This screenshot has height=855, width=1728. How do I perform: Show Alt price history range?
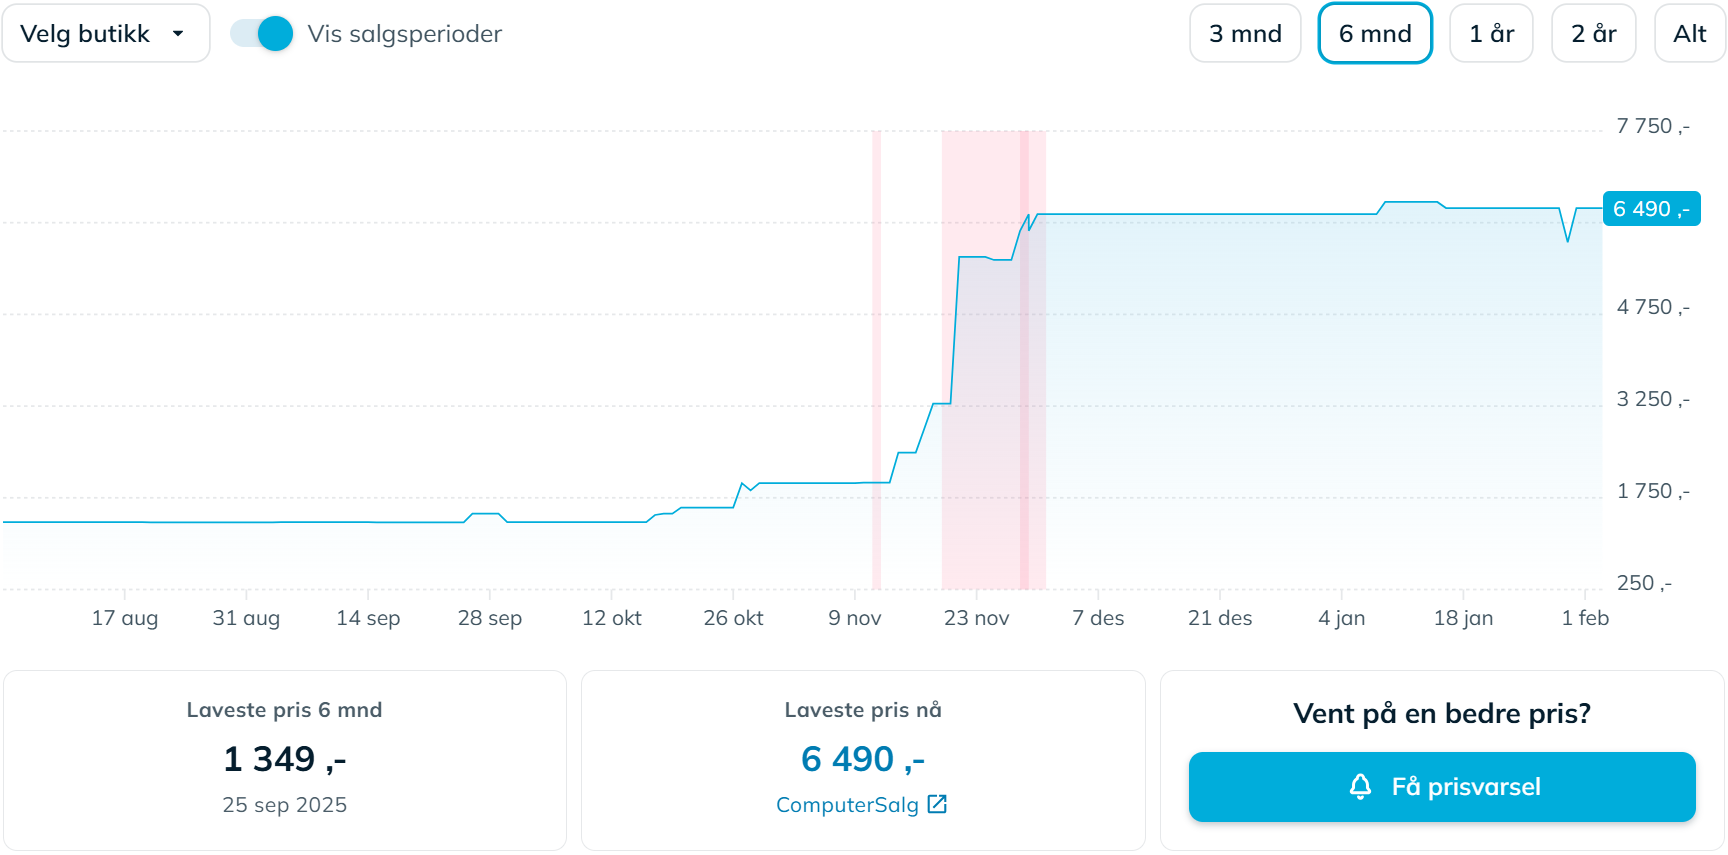pos(1689,34)
